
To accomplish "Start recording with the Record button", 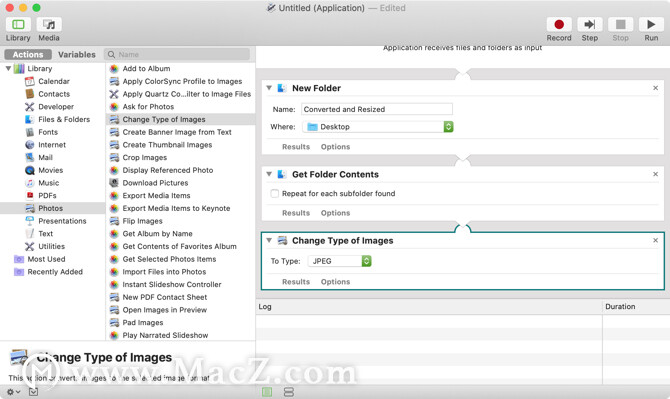I will click(x=559, y=25).
